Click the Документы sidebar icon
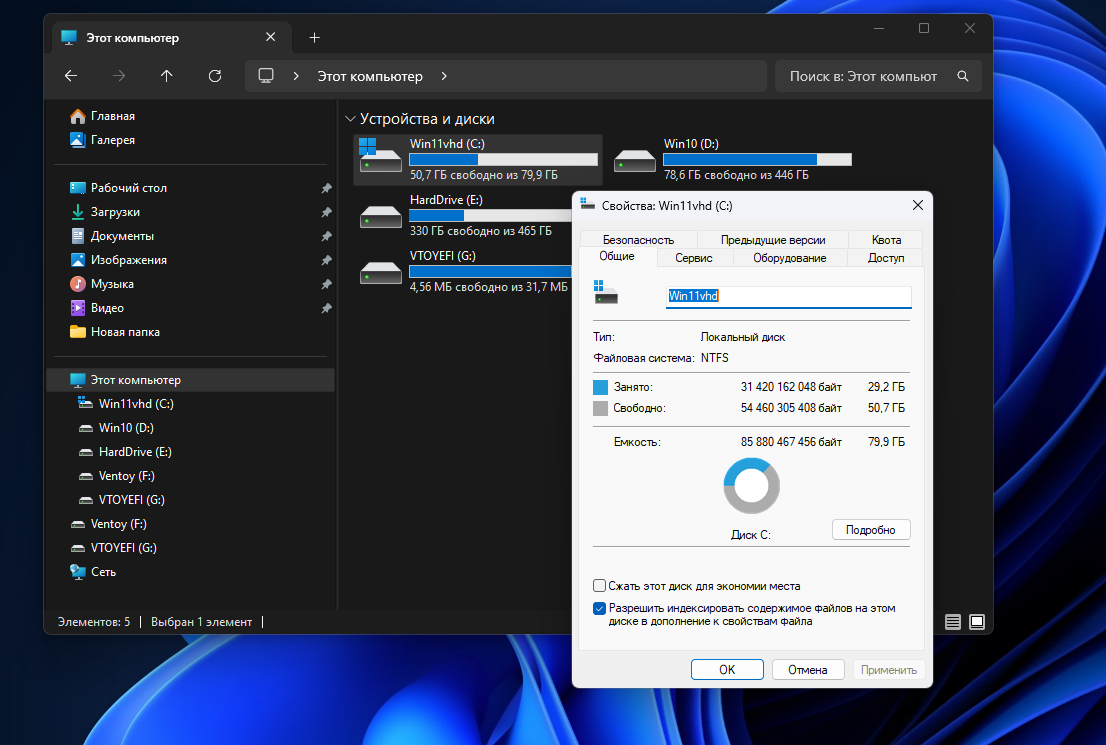 pos(78,236)
